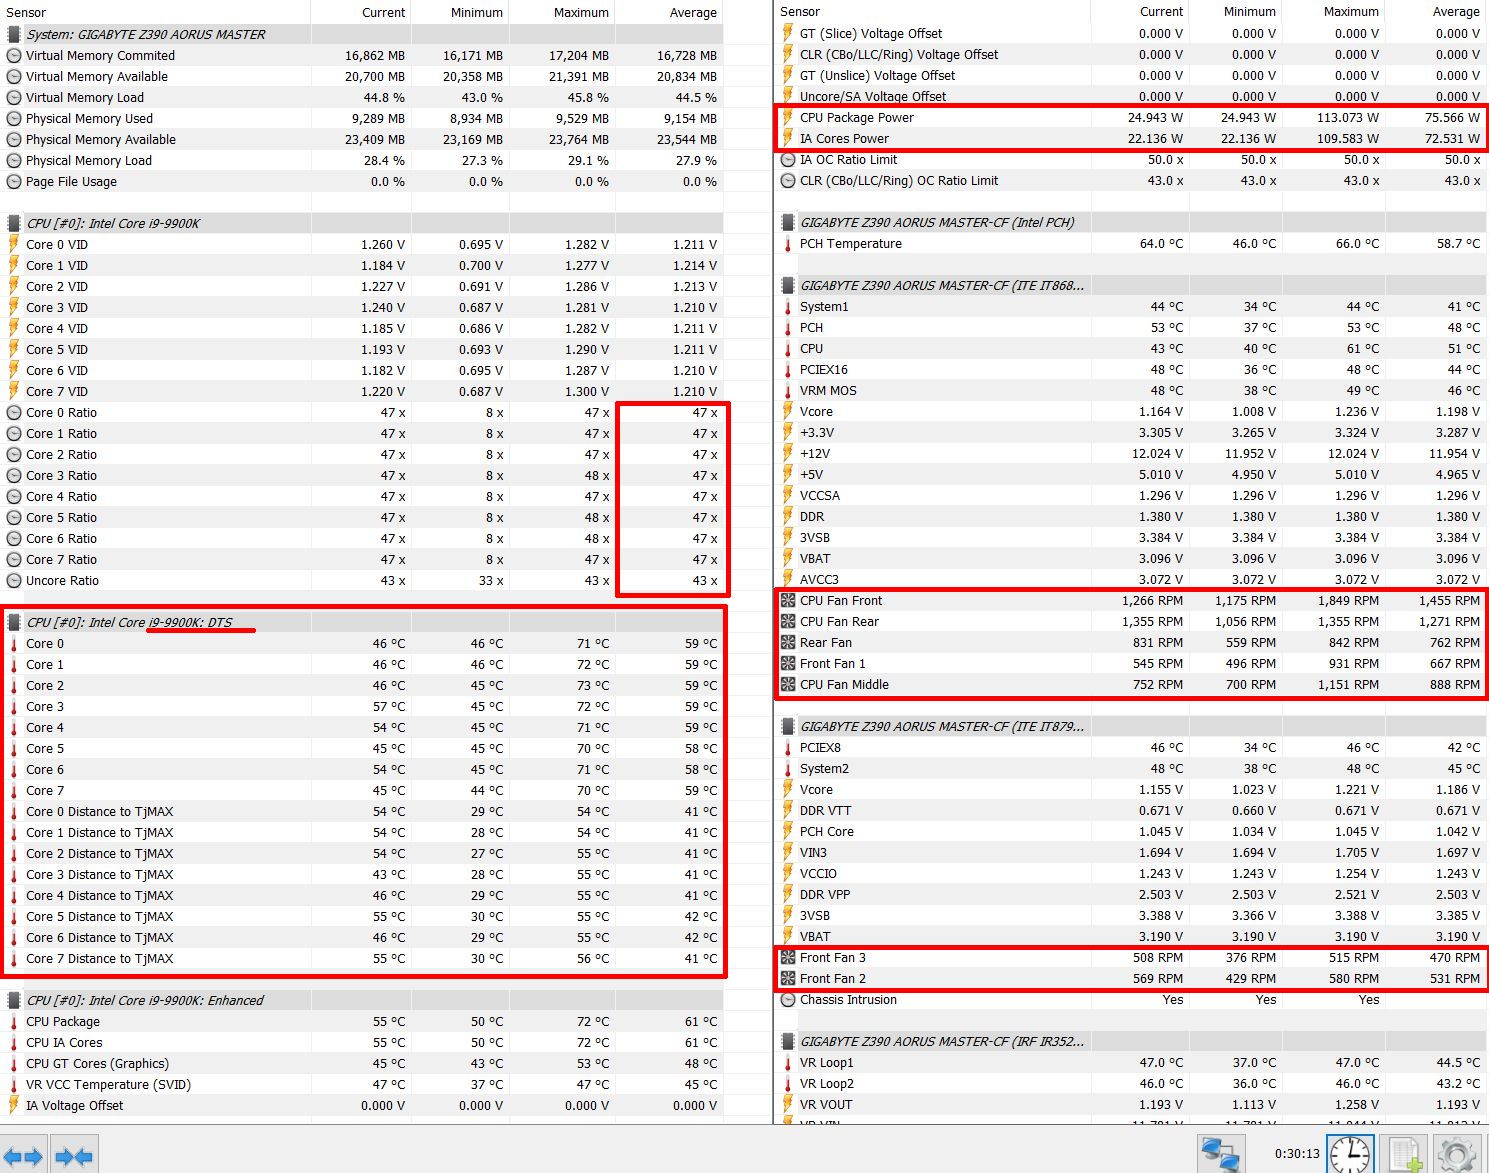The image size is (1489, 1173).
Task: Click chip icon beside the (Intel PCH) header
Action: 788,222
